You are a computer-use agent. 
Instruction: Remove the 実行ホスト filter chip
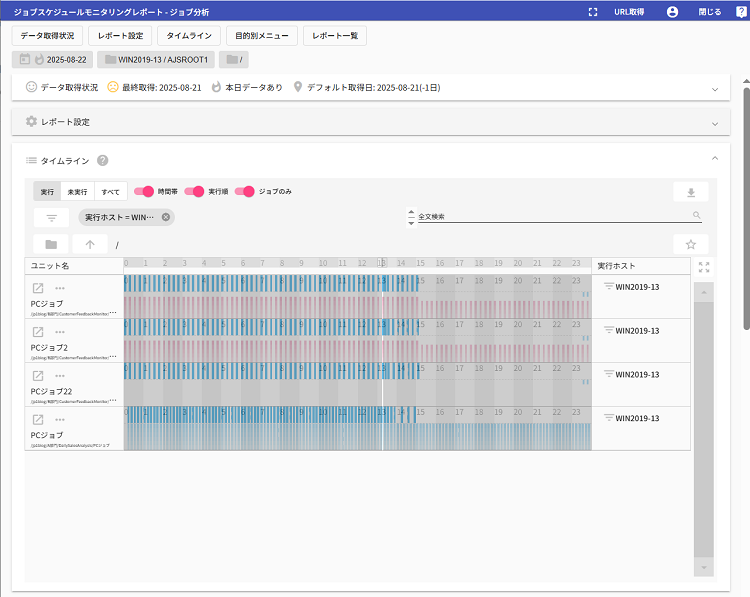click(x=165, y=217)
